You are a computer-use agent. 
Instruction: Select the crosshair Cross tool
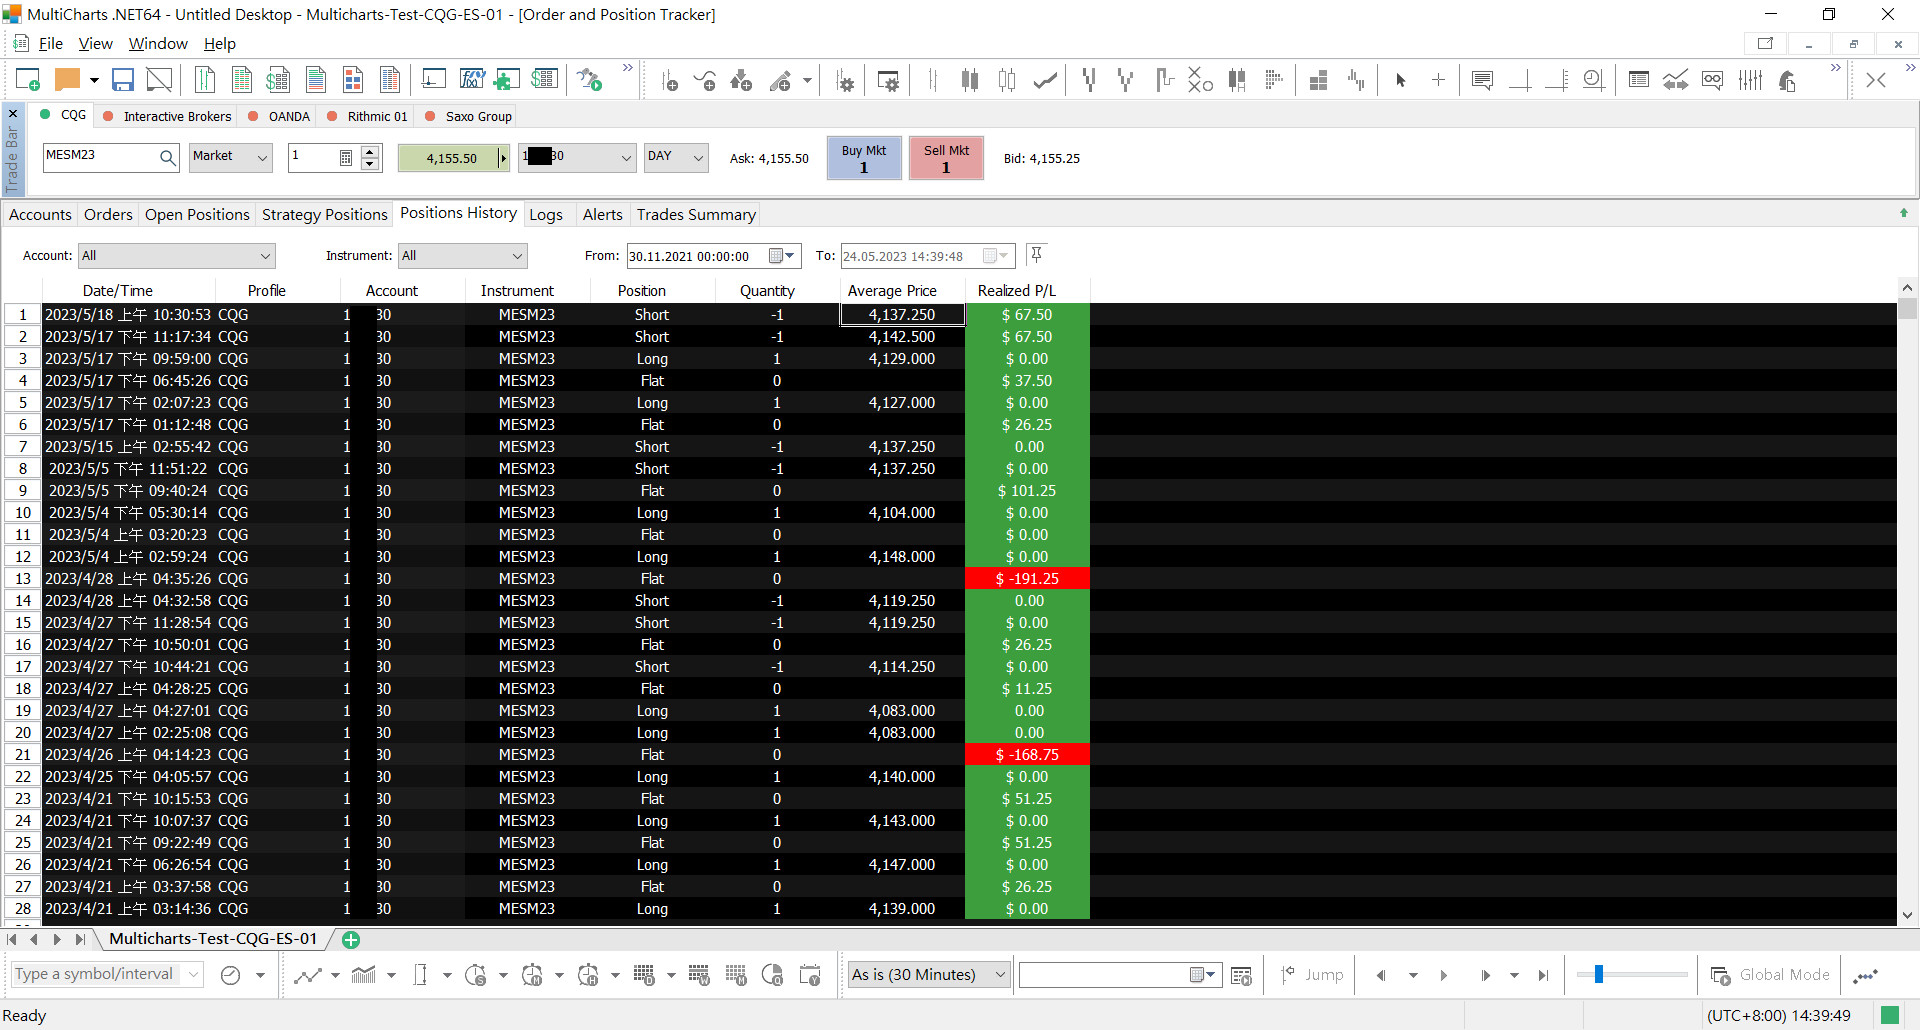click(1438, 80)
